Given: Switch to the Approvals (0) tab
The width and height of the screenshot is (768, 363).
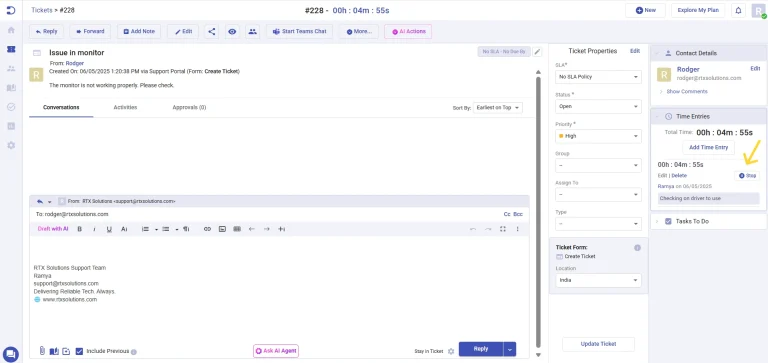Looking at the screenshot, I should [x=189, y=107].
